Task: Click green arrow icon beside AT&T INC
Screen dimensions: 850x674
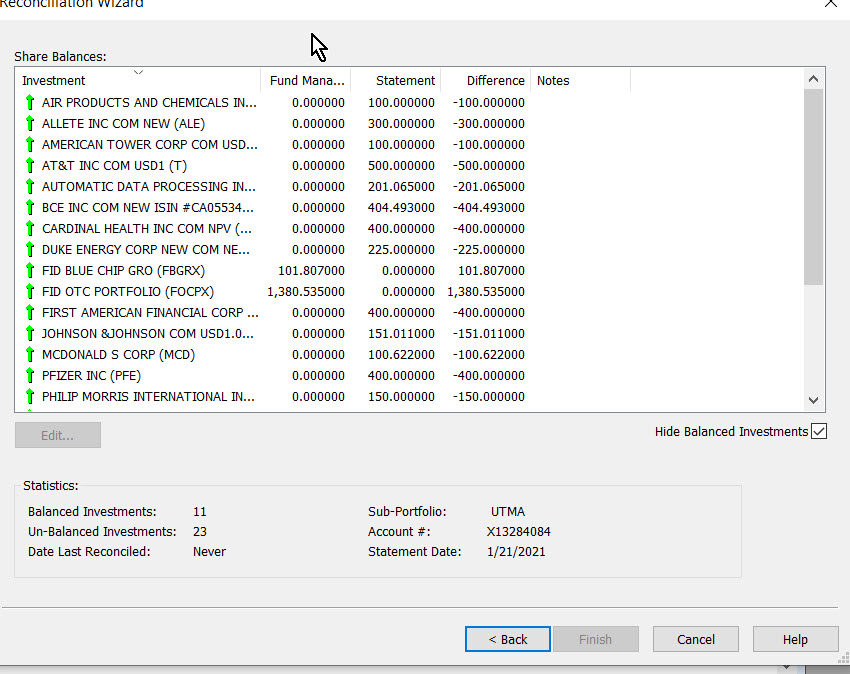Action: 30,165
